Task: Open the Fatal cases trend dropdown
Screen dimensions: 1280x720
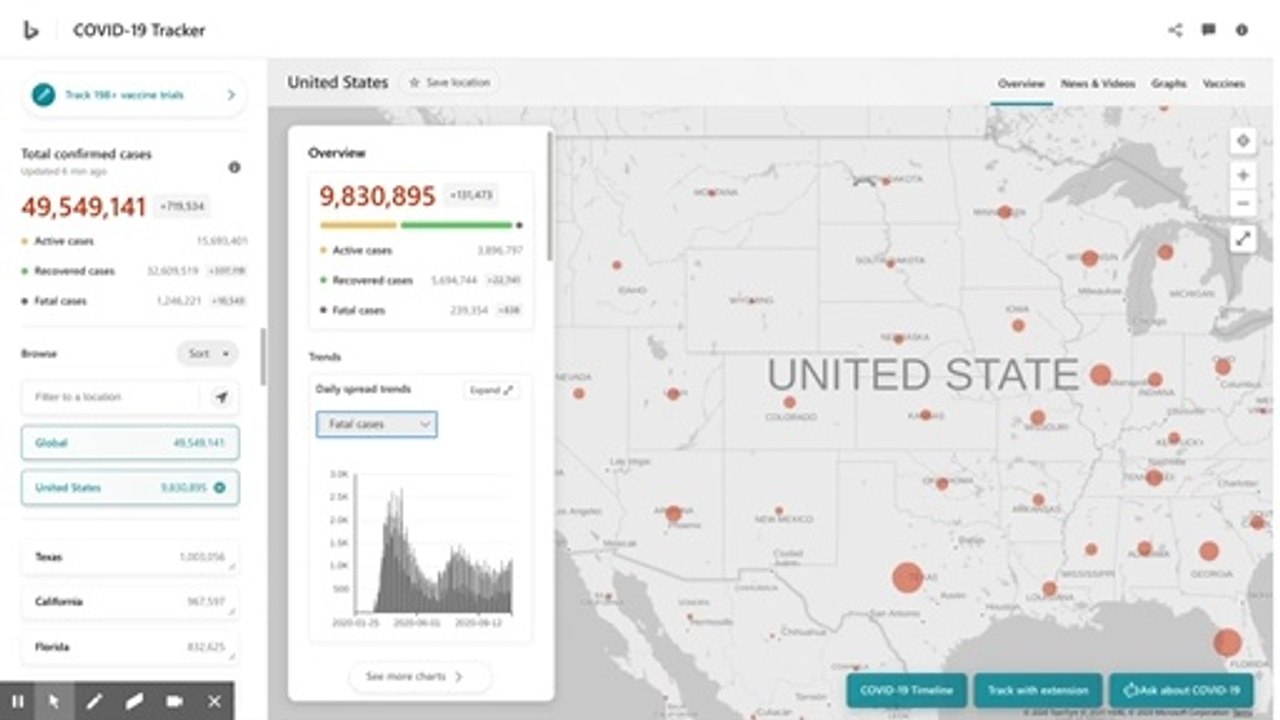Action: (376, 424)
